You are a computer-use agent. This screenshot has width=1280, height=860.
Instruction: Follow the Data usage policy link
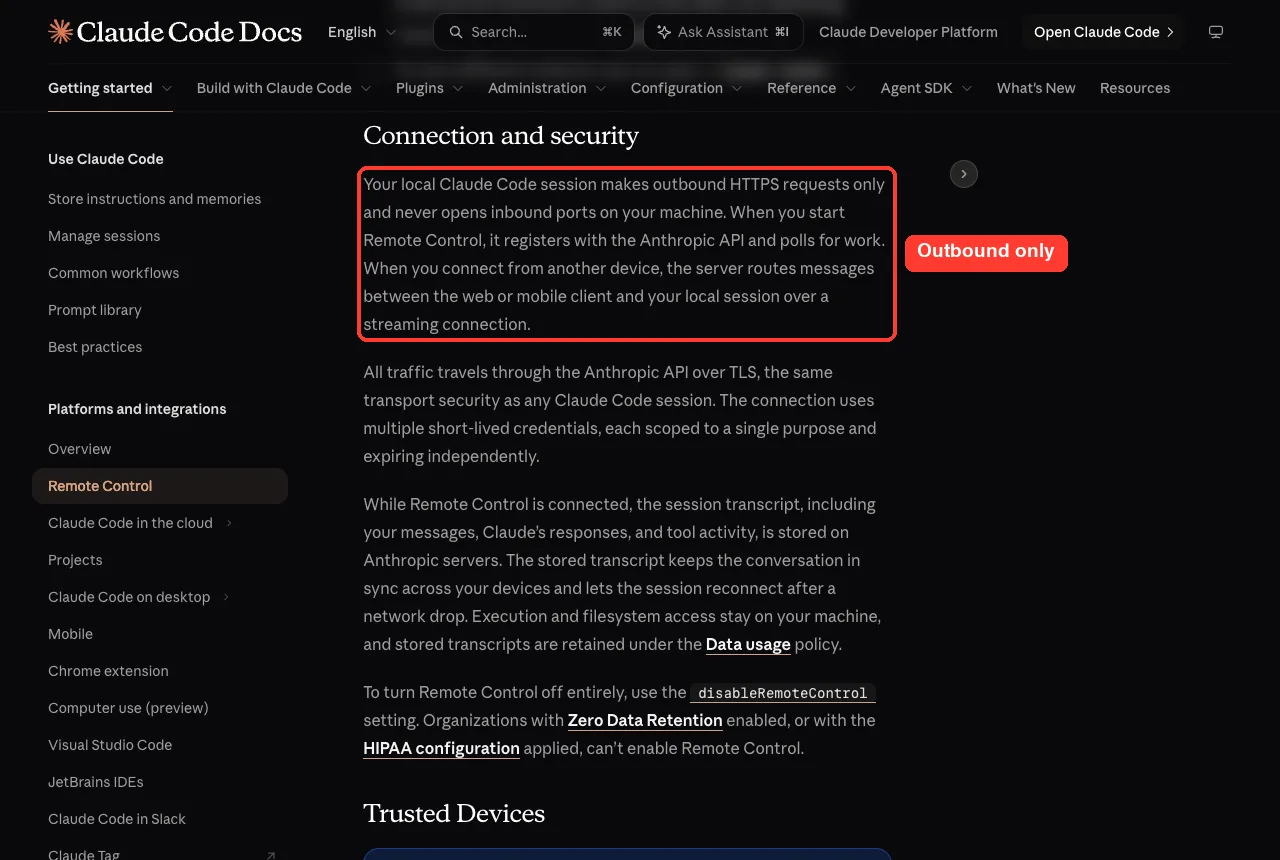coord(748,644)
